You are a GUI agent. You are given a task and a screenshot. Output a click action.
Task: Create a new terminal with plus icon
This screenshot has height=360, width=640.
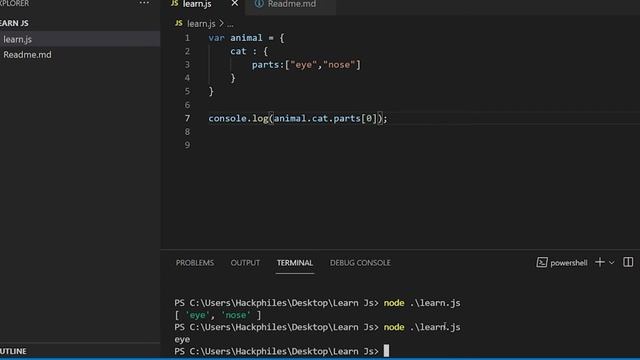coord(600,262)
